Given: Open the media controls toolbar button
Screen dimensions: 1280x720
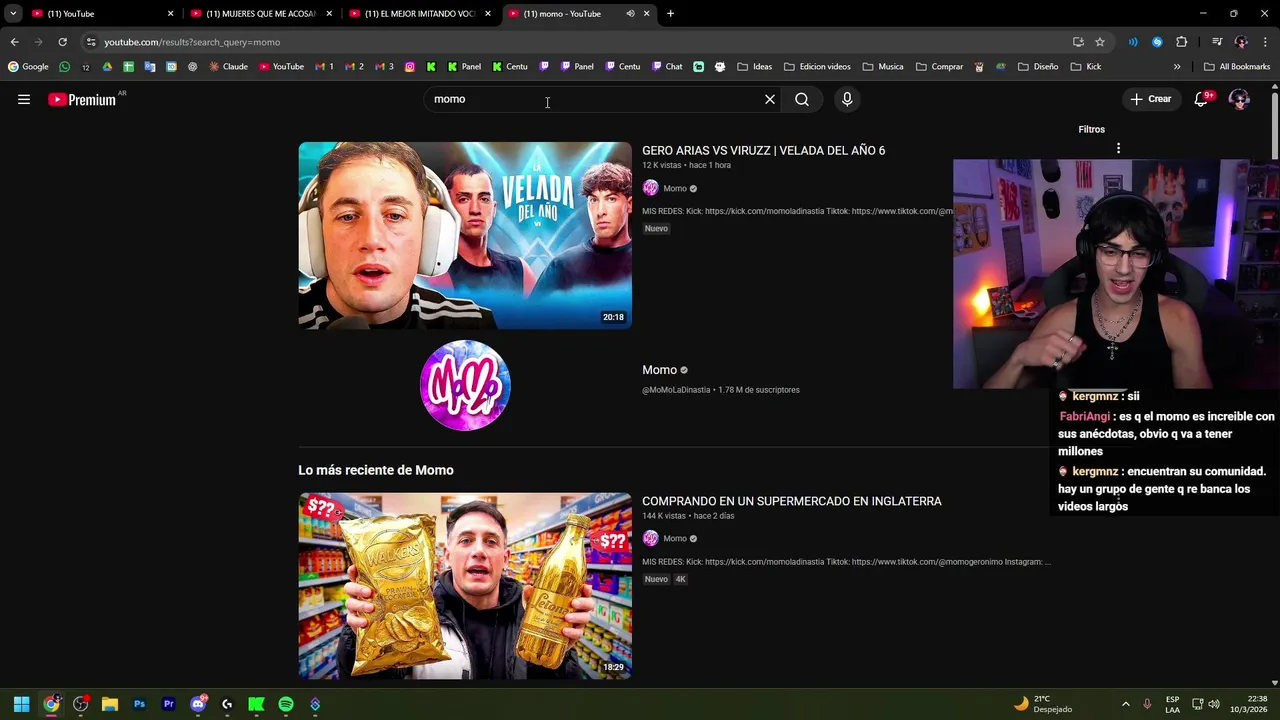Looking at the screenshot, I should (1217, 42).
